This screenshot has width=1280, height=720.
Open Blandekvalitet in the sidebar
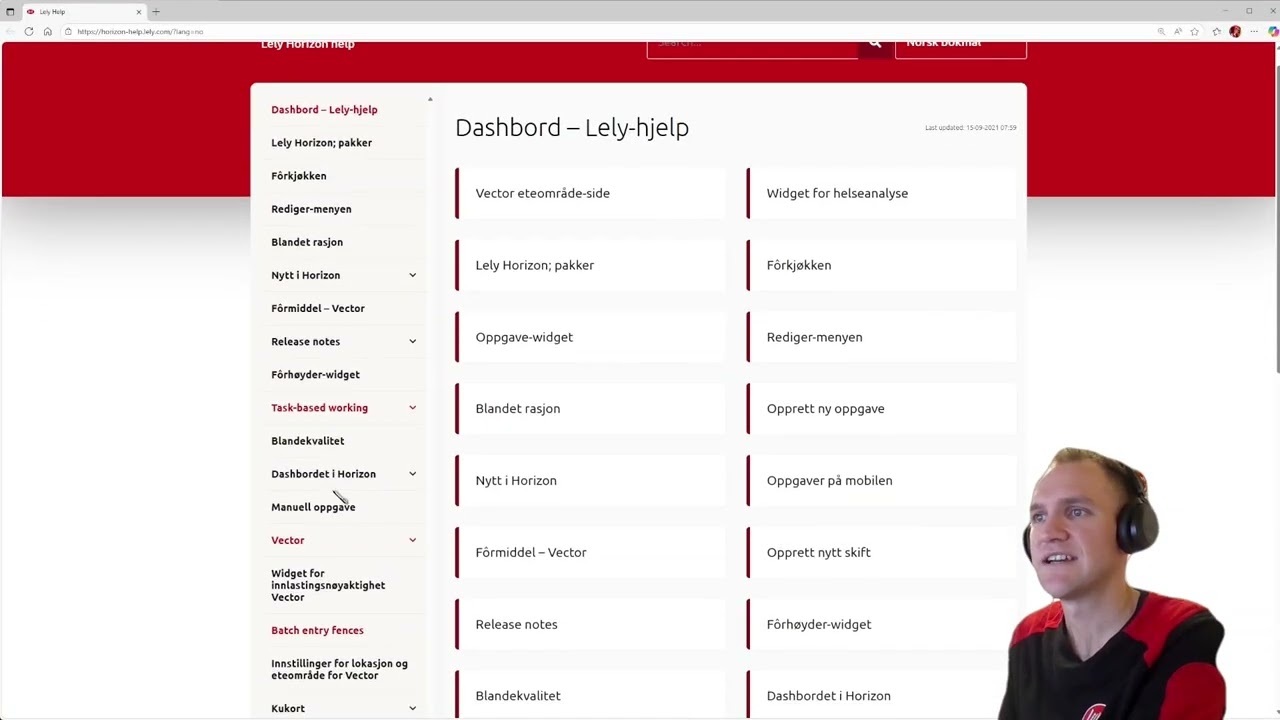click(x=307, y=441)
